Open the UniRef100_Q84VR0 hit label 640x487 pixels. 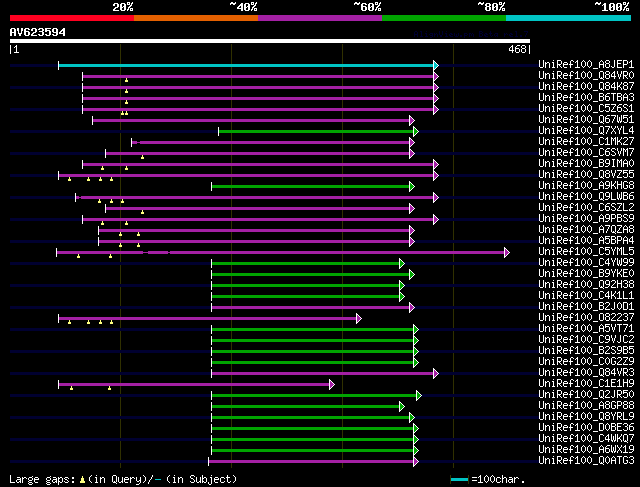pos(586,76)
